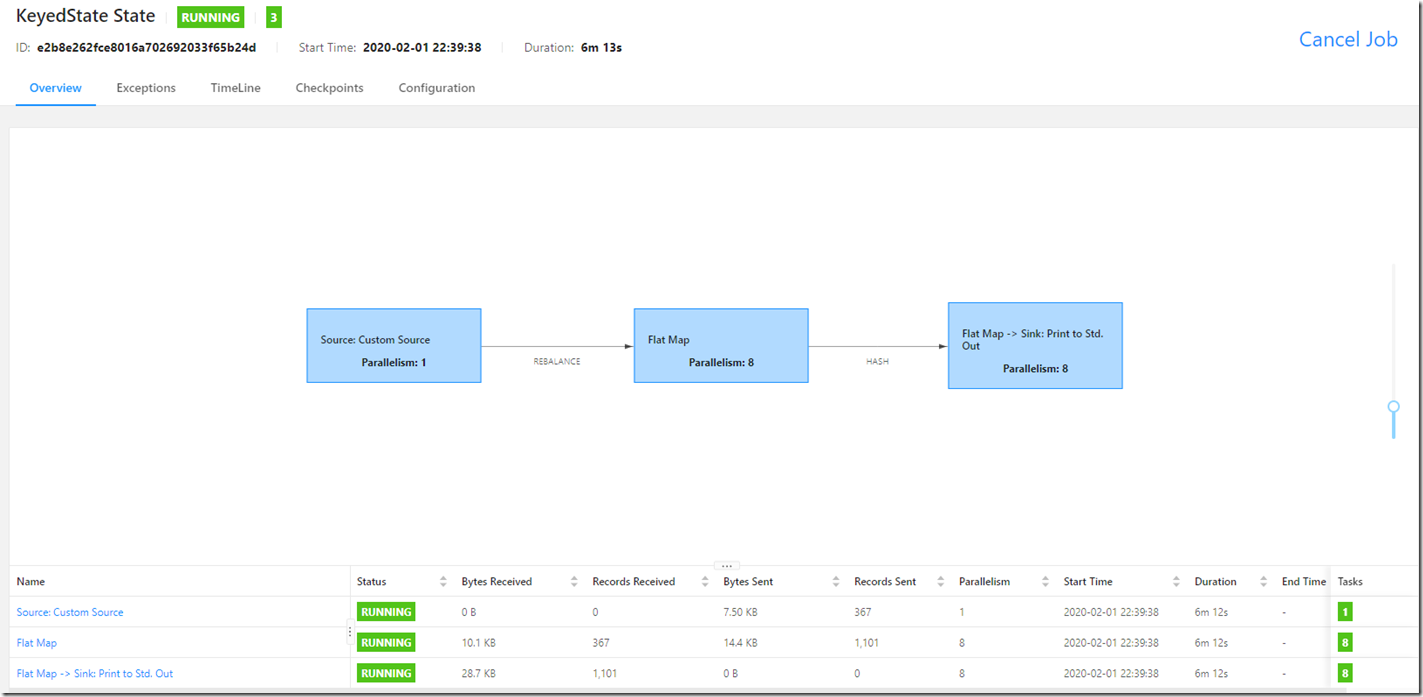
Task: Click the Name column header
Action: click(x=31, y=582)
